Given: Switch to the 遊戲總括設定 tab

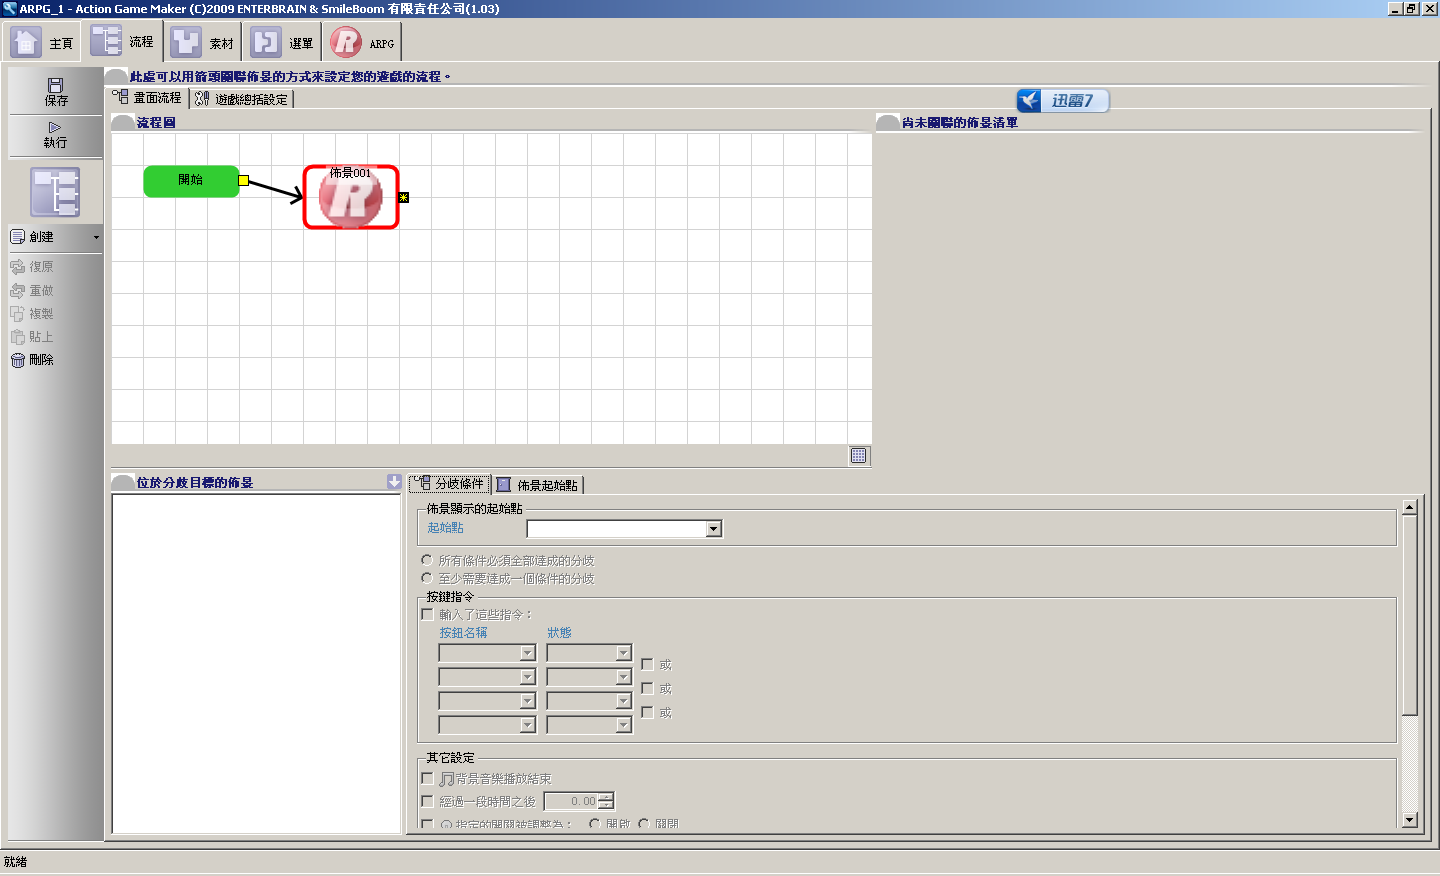Looking at the screenshot, I should click(242, 99).
